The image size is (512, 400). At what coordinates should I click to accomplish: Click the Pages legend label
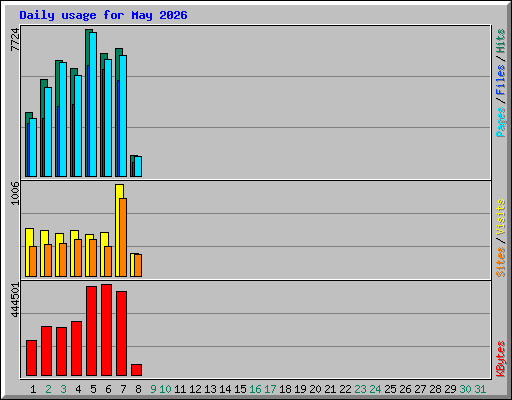(500, 122)
